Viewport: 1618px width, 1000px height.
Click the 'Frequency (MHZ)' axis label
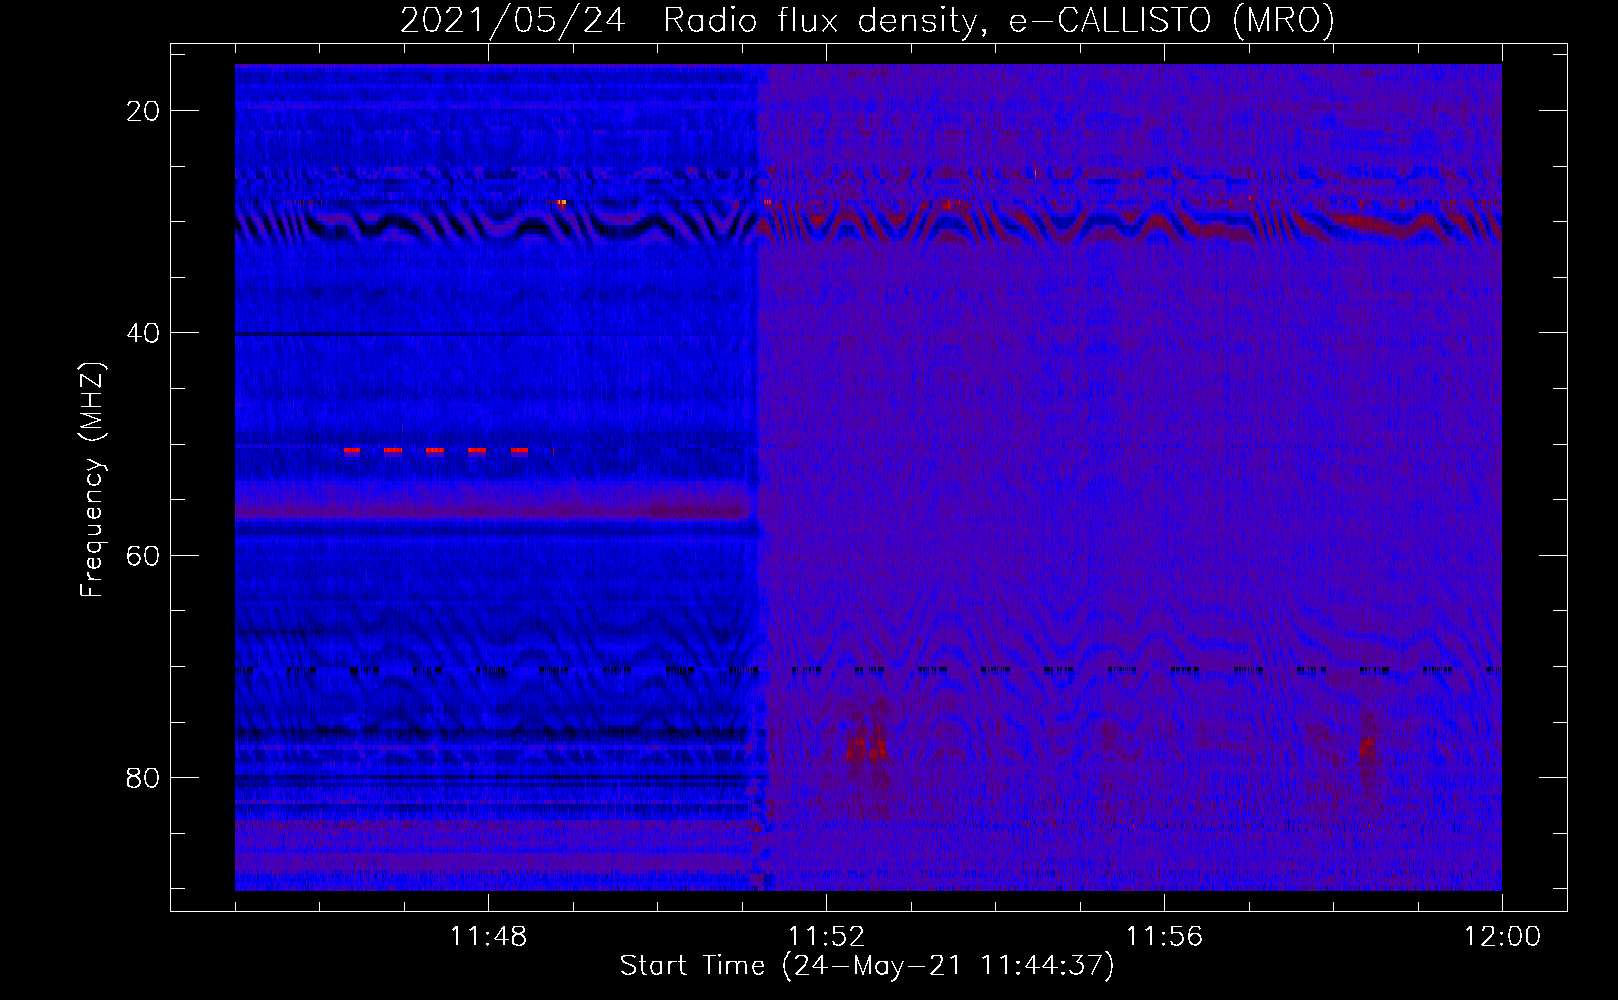click(x=92, y=480)
